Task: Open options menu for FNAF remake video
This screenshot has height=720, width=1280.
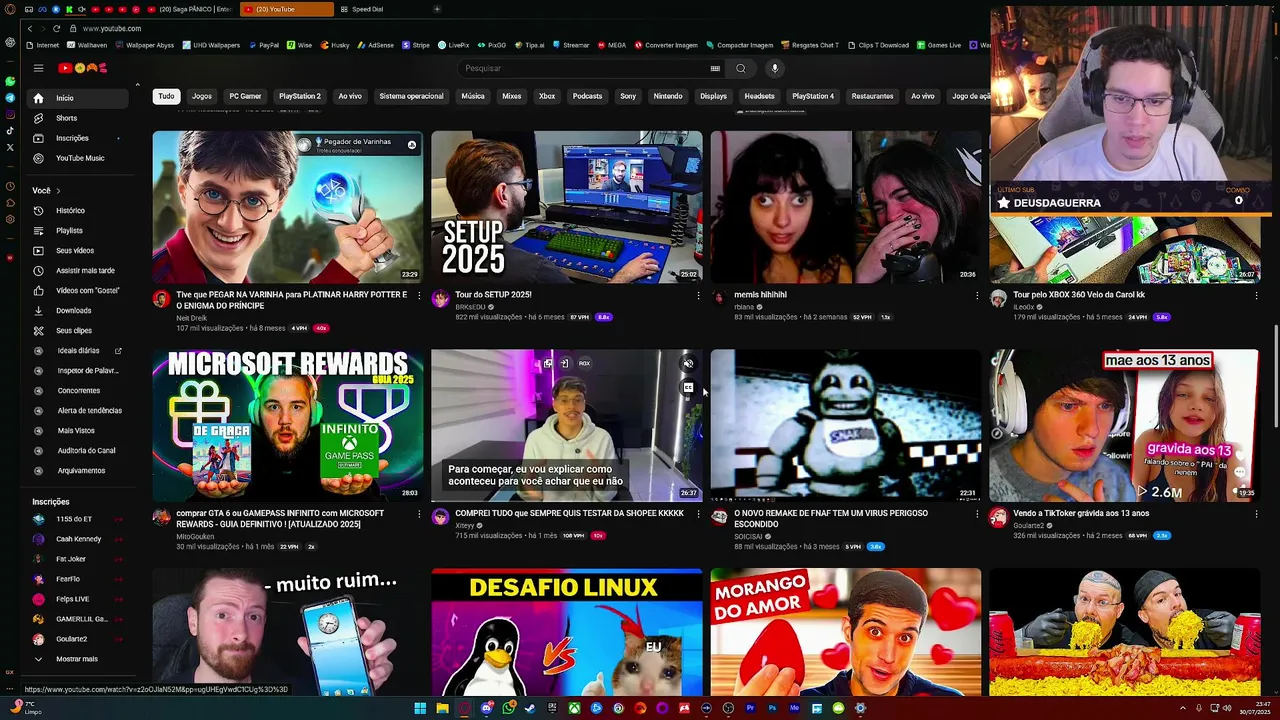Action: pyautogui.click(x=977, y=514)
